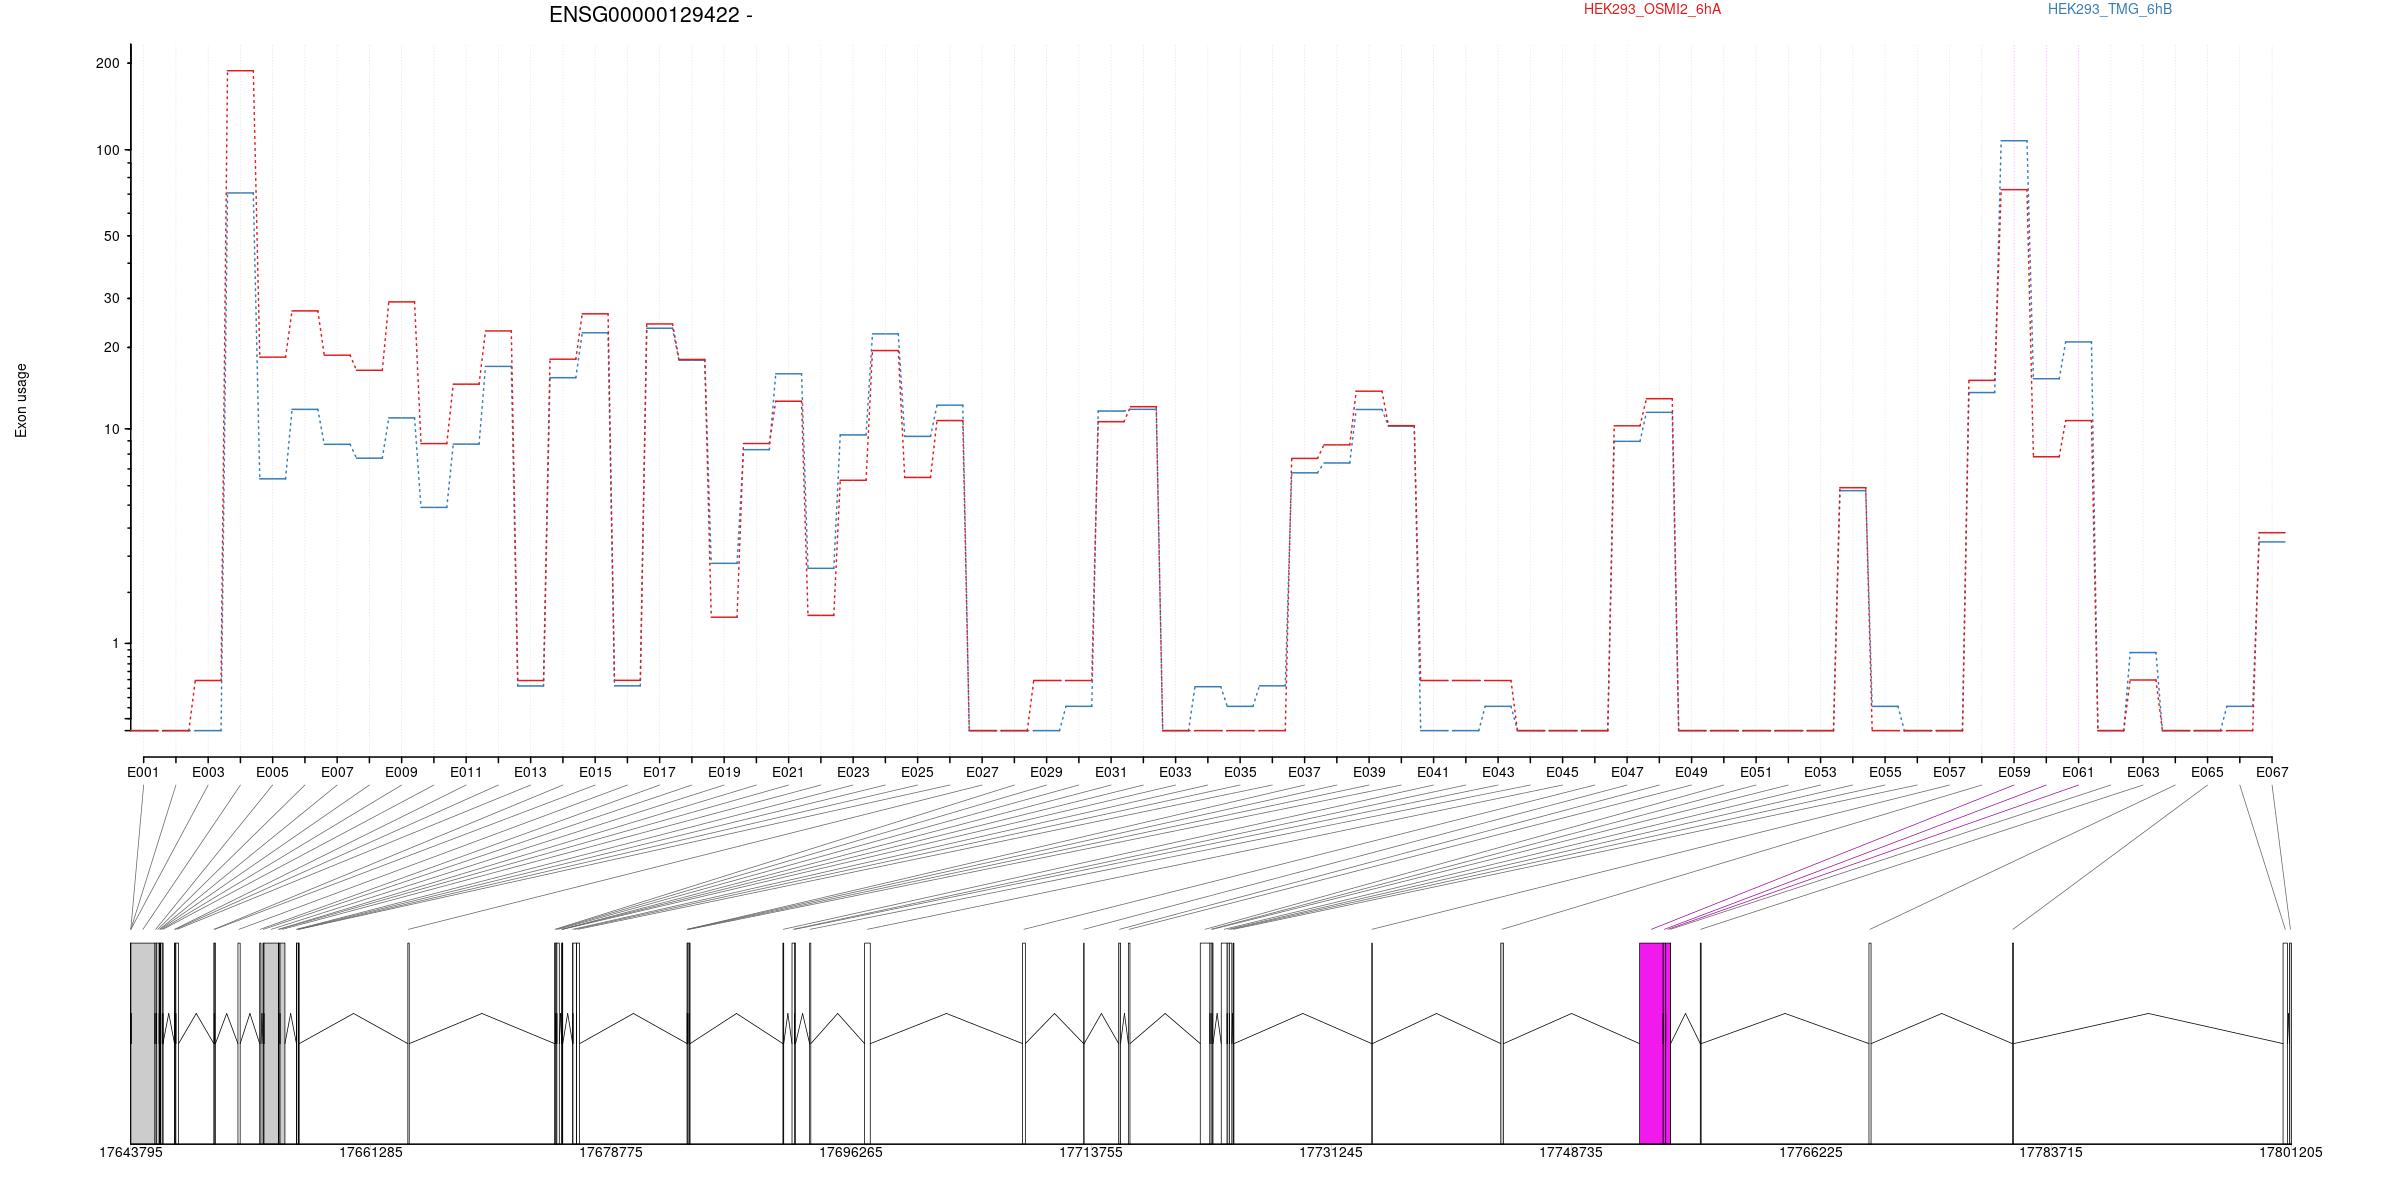The height and width of the screenshot is (1200, 2400).
Task: Click exon label E063
Action: (x=2143, y=772)
